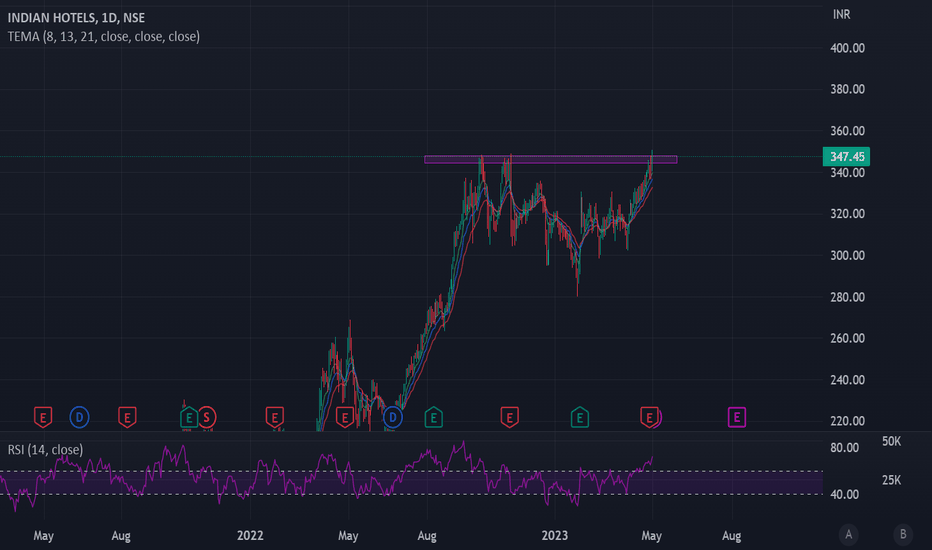Click blue D dividend marker left of Aug 2022 green E
The image size is (932, 550).
pyautogui.click(x=392, y=417)
